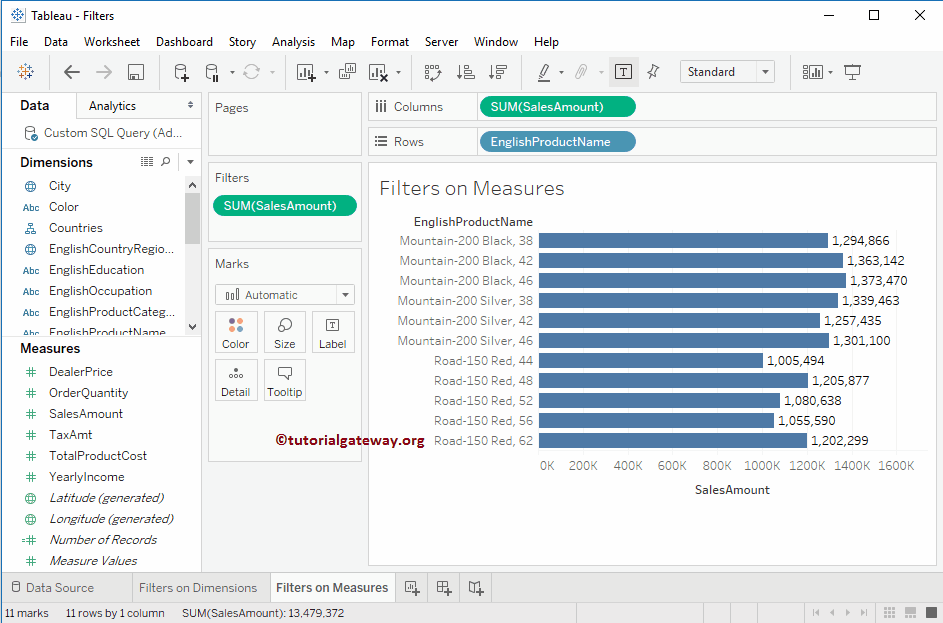Open the Automatic mark type dropdown

(285, 295)
